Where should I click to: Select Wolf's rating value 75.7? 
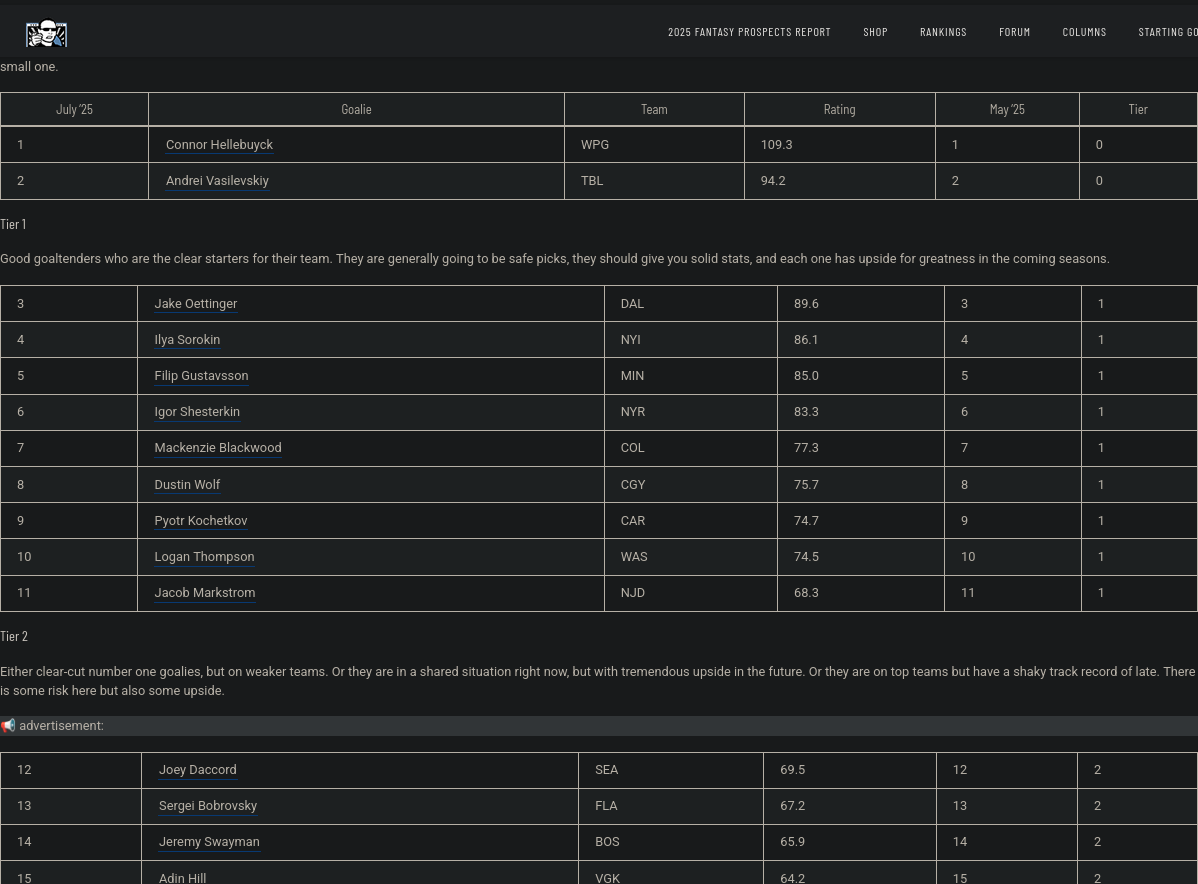pyautogui.click(x=806, y=484)
